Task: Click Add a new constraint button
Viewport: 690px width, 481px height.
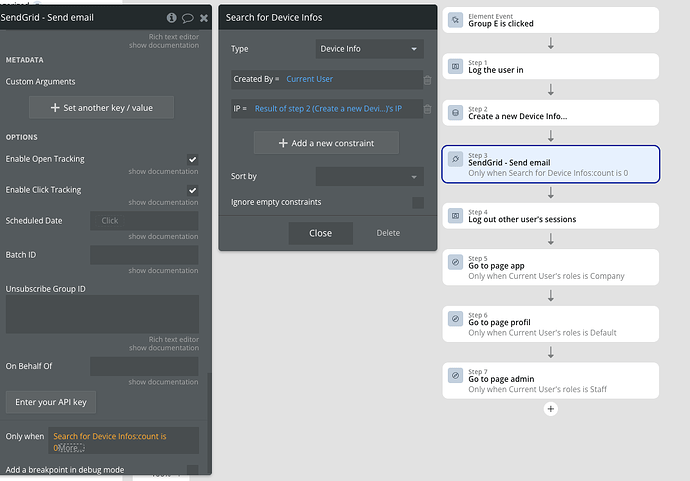Action: pos(327,143)
